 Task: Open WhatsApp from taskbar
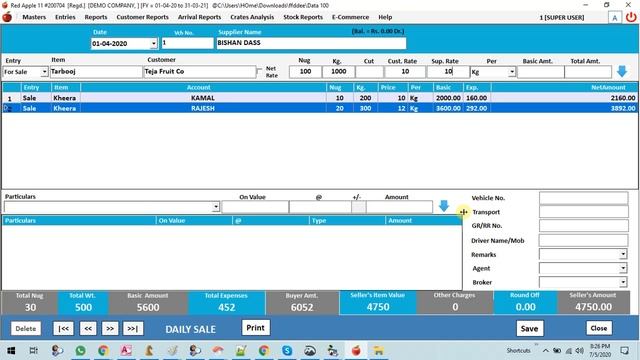(x=80, y=350)
